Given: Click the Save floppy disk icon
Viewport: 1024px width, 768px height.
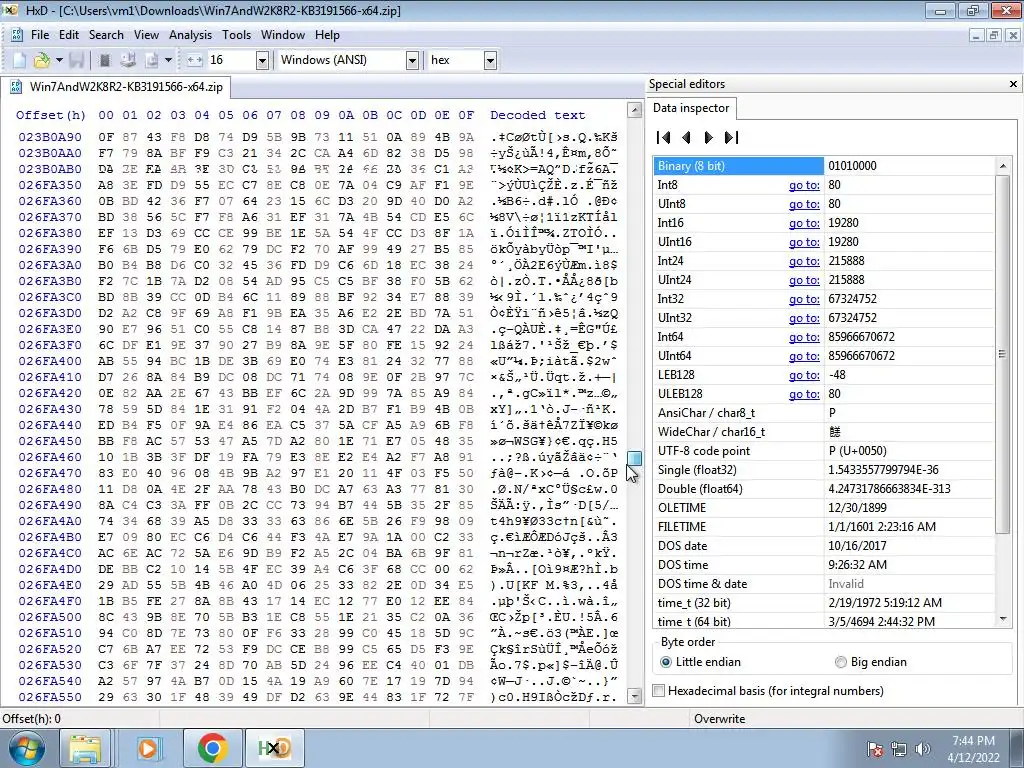Looking at the screenshot, I should click(x=76, y=60).
